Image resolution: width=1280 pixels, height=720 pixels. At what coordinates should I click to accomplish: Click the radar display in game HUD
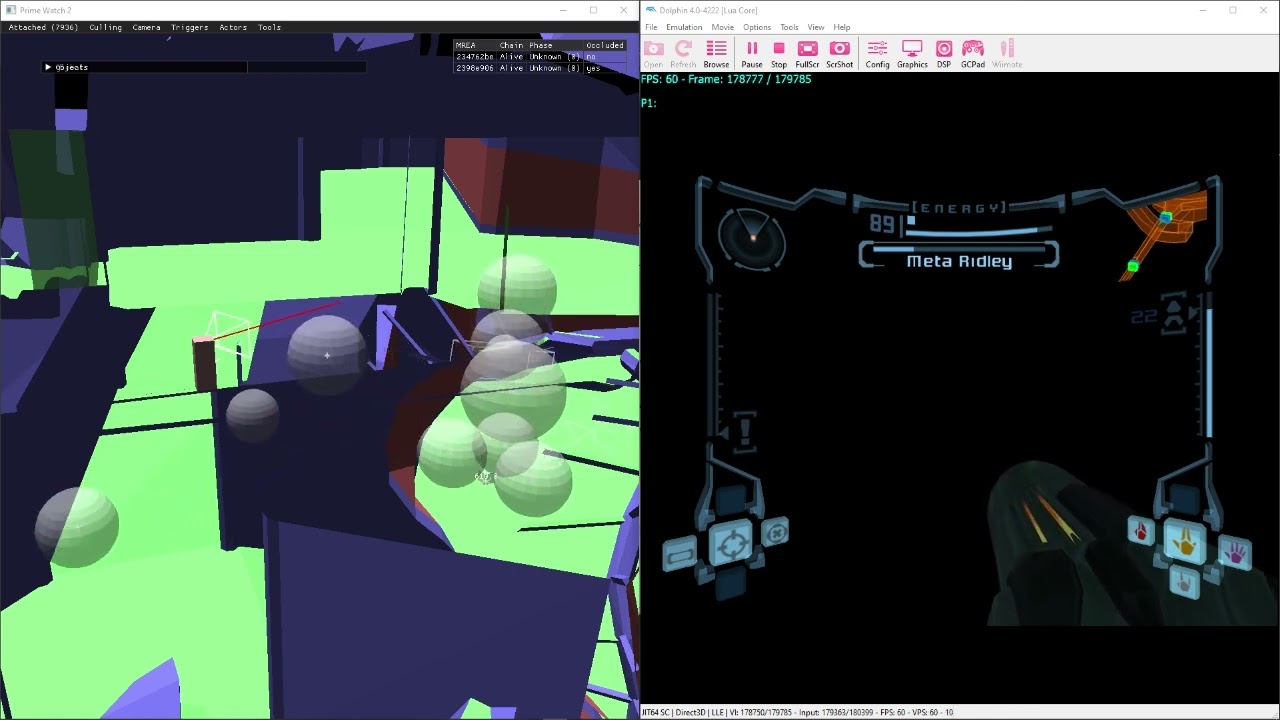pyautogui.click(x=752, y=237)
